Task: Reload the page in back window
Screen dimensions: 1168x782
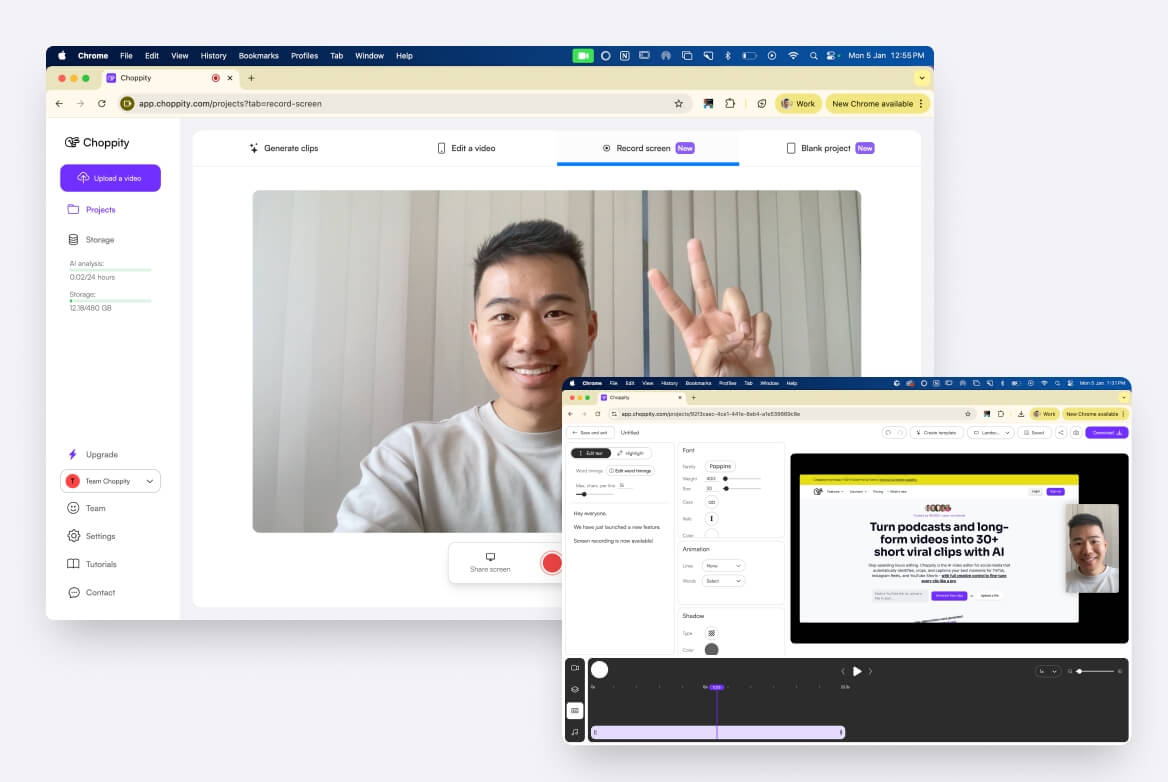Action: click(x=101, y=104)
